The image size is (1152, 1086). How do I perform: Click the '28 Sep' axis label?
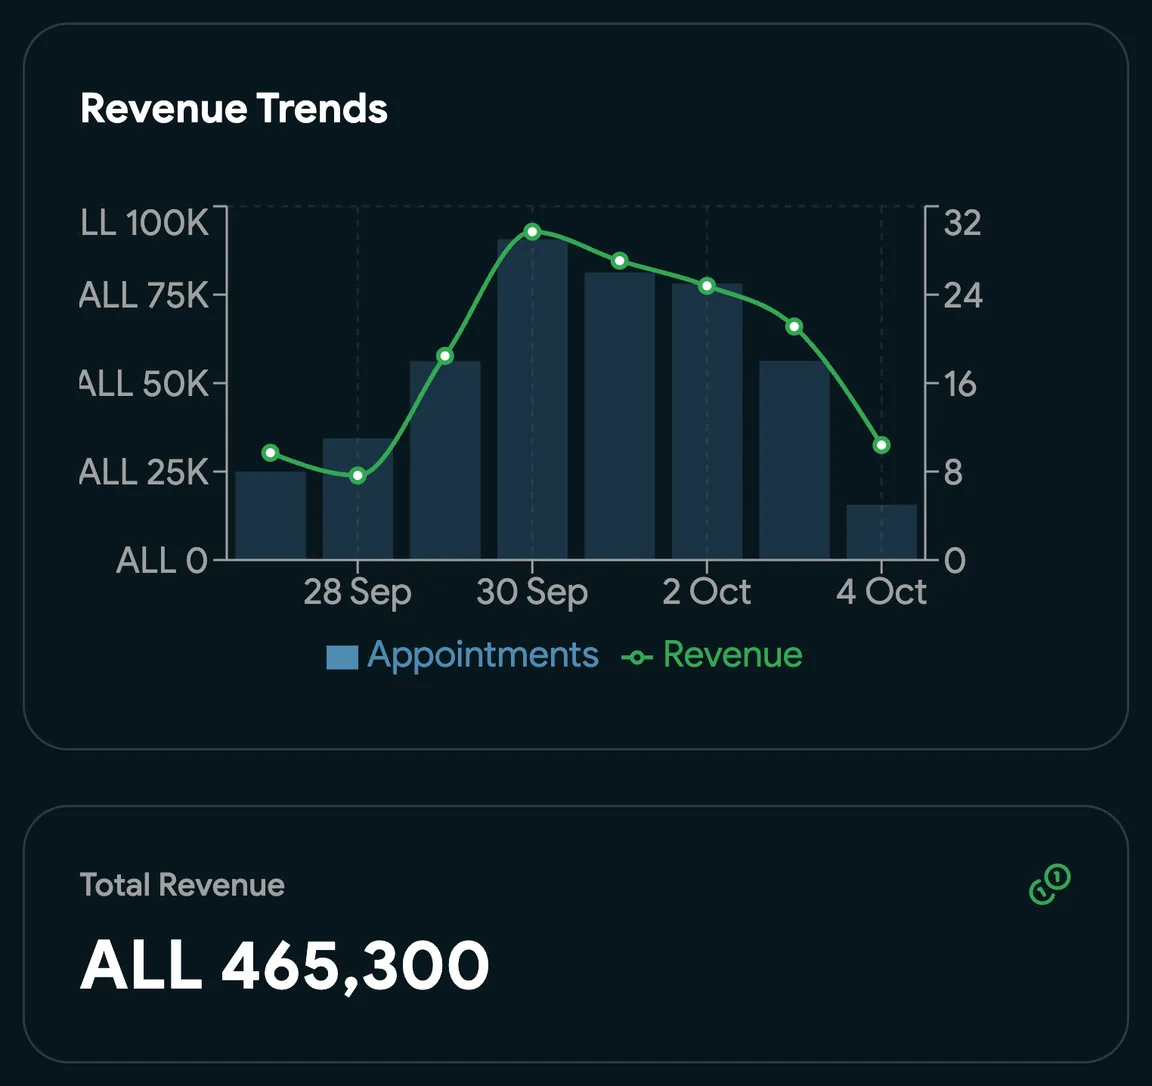click(358, 592)
